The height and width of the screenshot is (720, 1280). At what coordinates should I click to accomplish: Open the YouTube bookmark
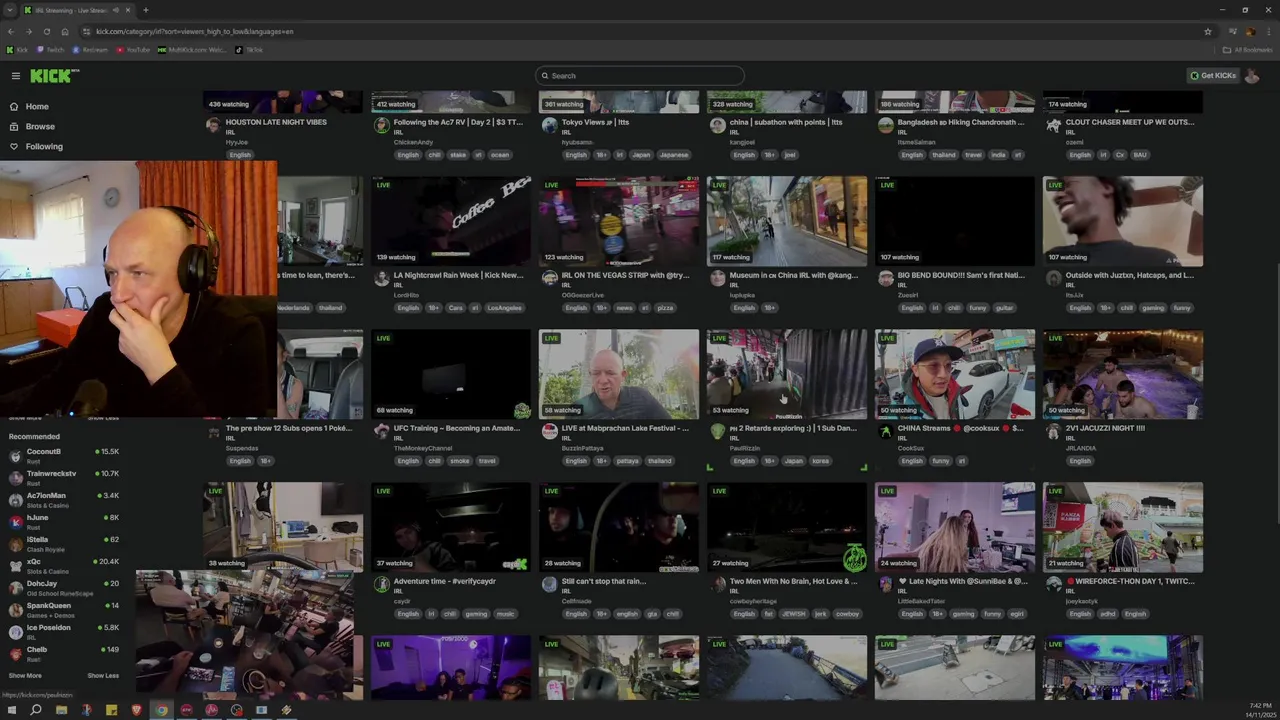[x=133, y=50]
